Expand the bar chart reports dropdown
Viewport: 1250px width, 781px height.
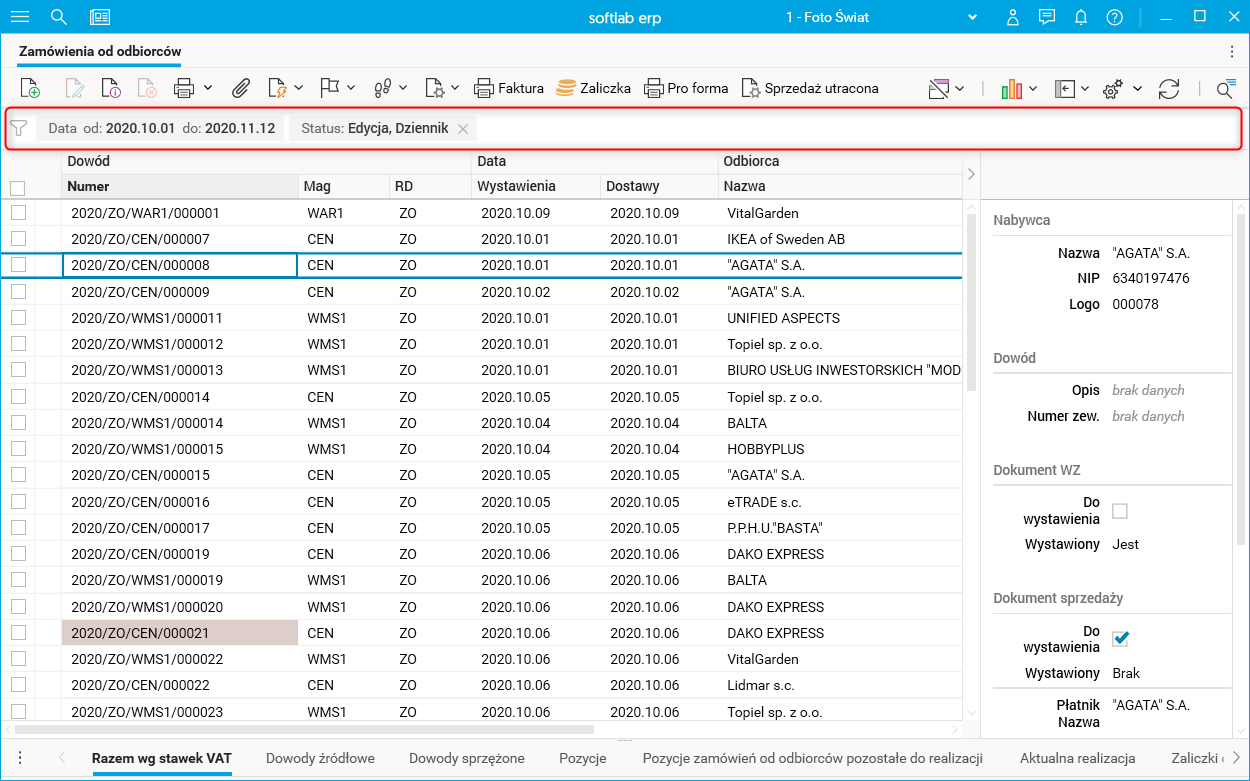[x=1033, y=89]
